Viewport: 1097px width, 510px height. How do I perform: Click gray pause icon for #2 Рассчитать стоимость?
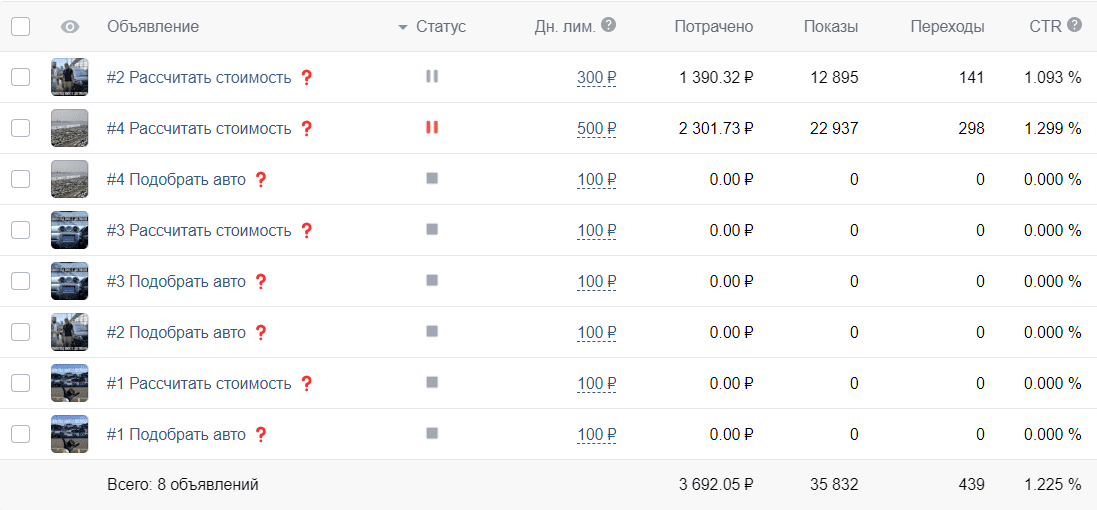point(432,76)
